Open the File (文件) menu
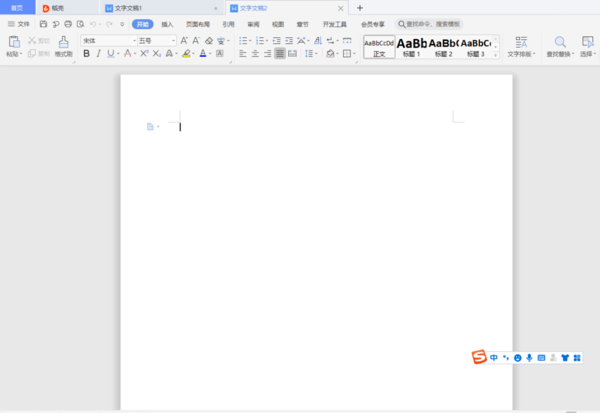 tap(19, 23)
